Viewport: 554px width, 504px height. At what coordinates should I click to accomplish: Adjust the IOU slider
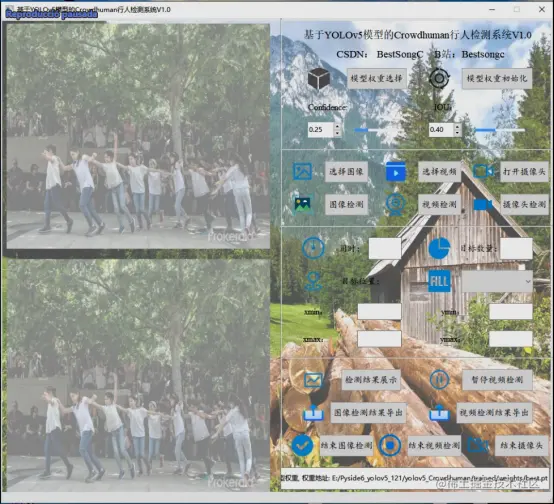pyautogui.click(x=499, y=130)
